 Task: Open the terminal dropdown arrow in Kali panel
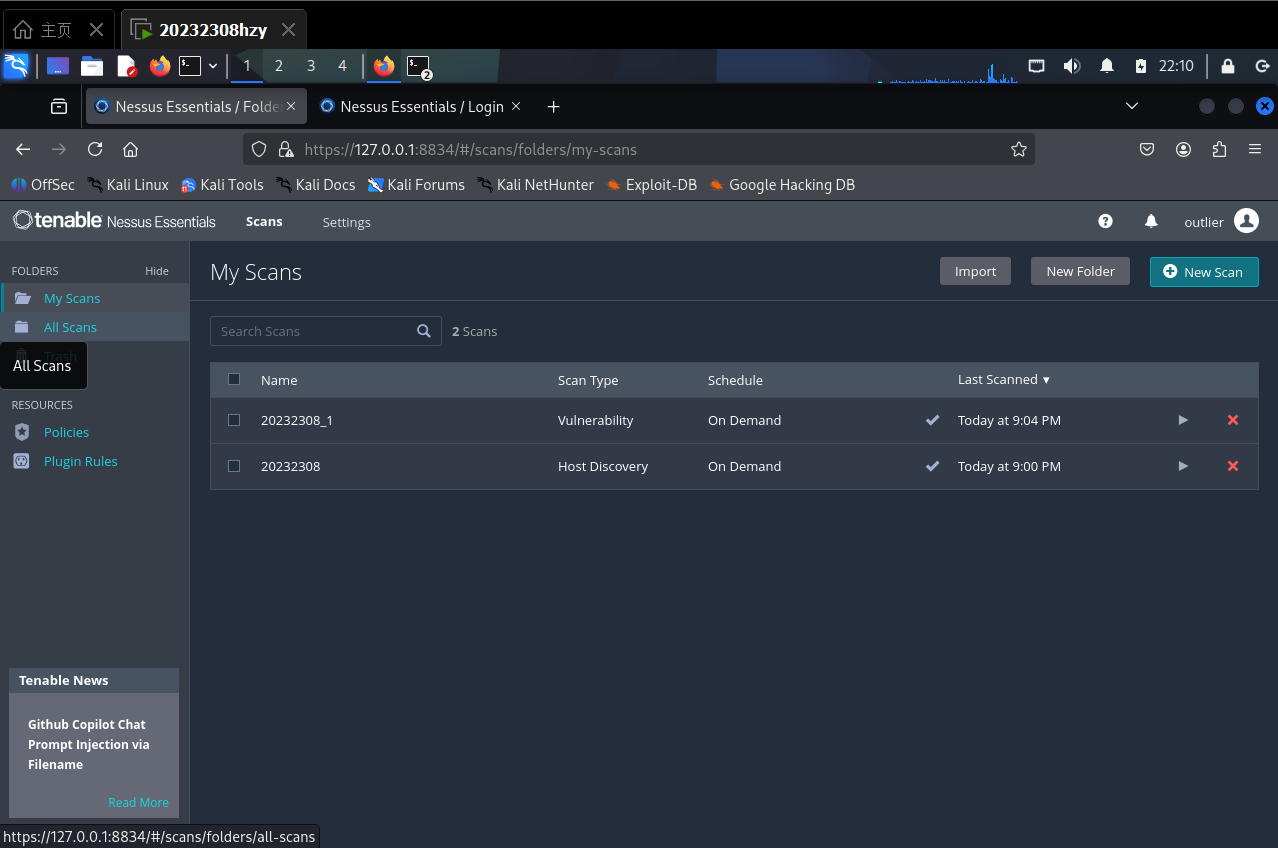[x=213, y=66]
